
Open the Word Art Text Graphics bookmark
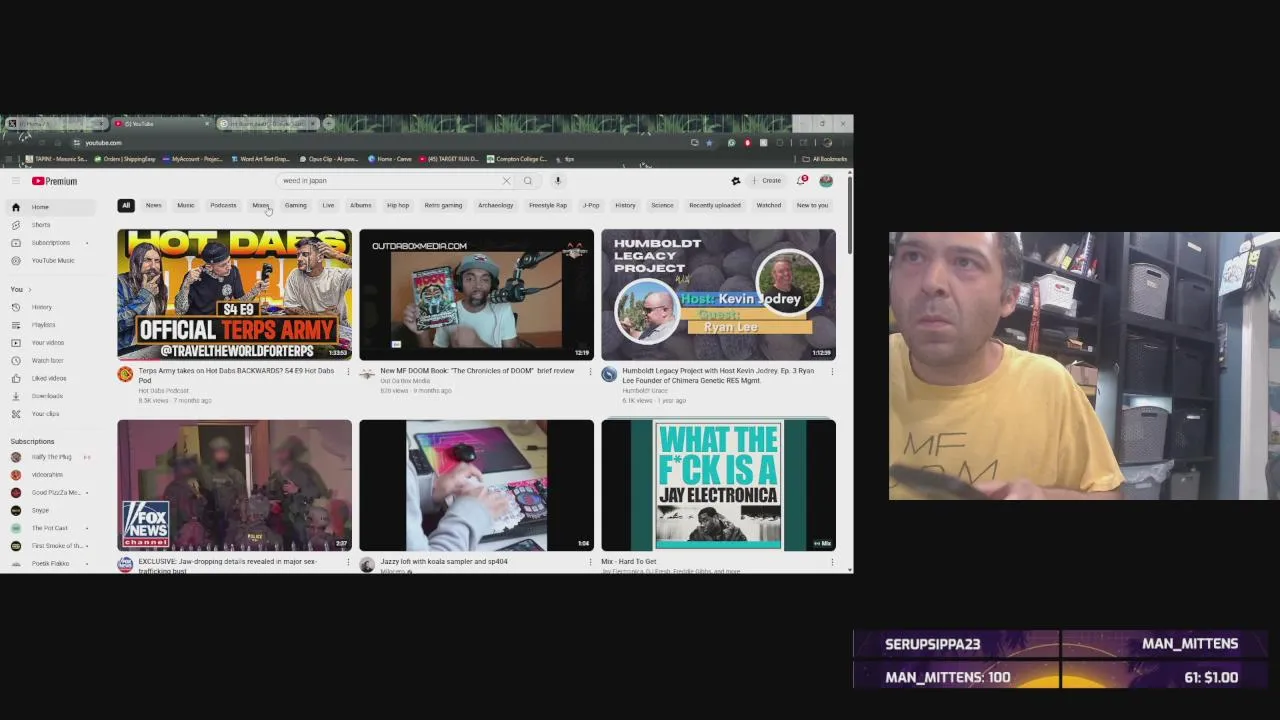click(260, 159)
